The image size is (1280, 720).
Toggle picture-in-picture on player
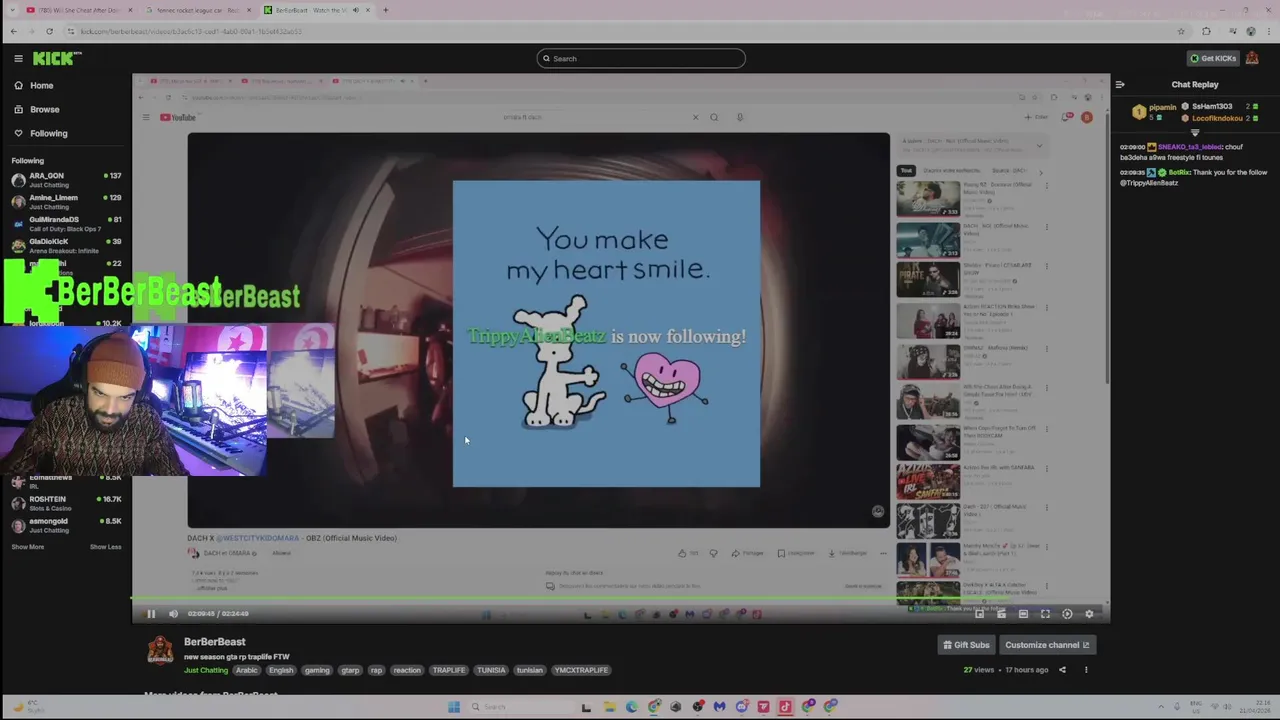pos(979,614)
